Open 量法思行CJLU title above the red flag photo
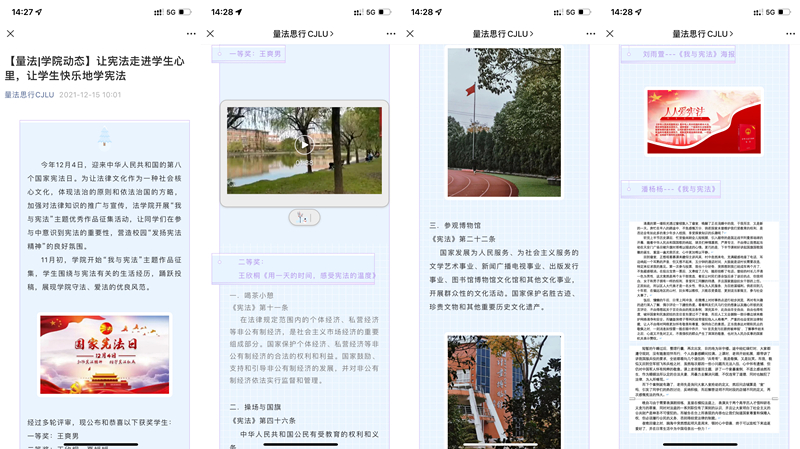The height and width of the screenshot is (449, 800). pyautogui.click(x=503, y=34)
